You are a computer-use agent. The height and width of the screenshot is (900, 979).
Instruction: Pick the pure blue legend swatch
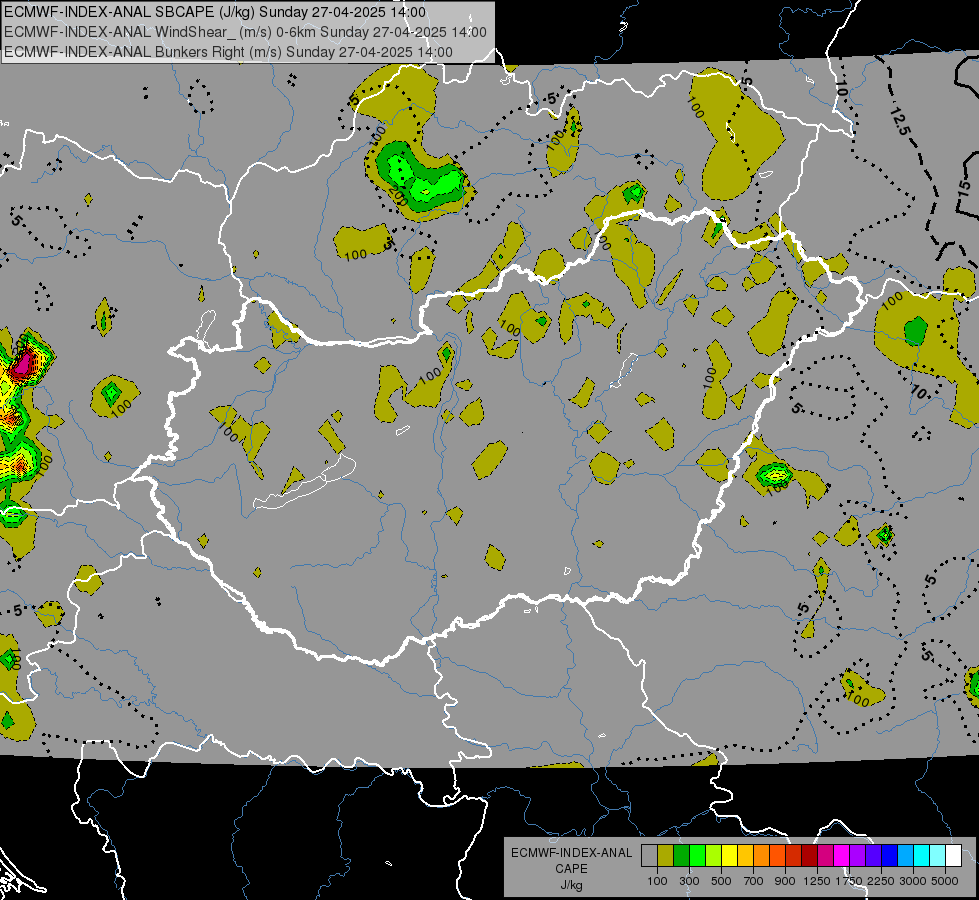(x=890, y=856)
